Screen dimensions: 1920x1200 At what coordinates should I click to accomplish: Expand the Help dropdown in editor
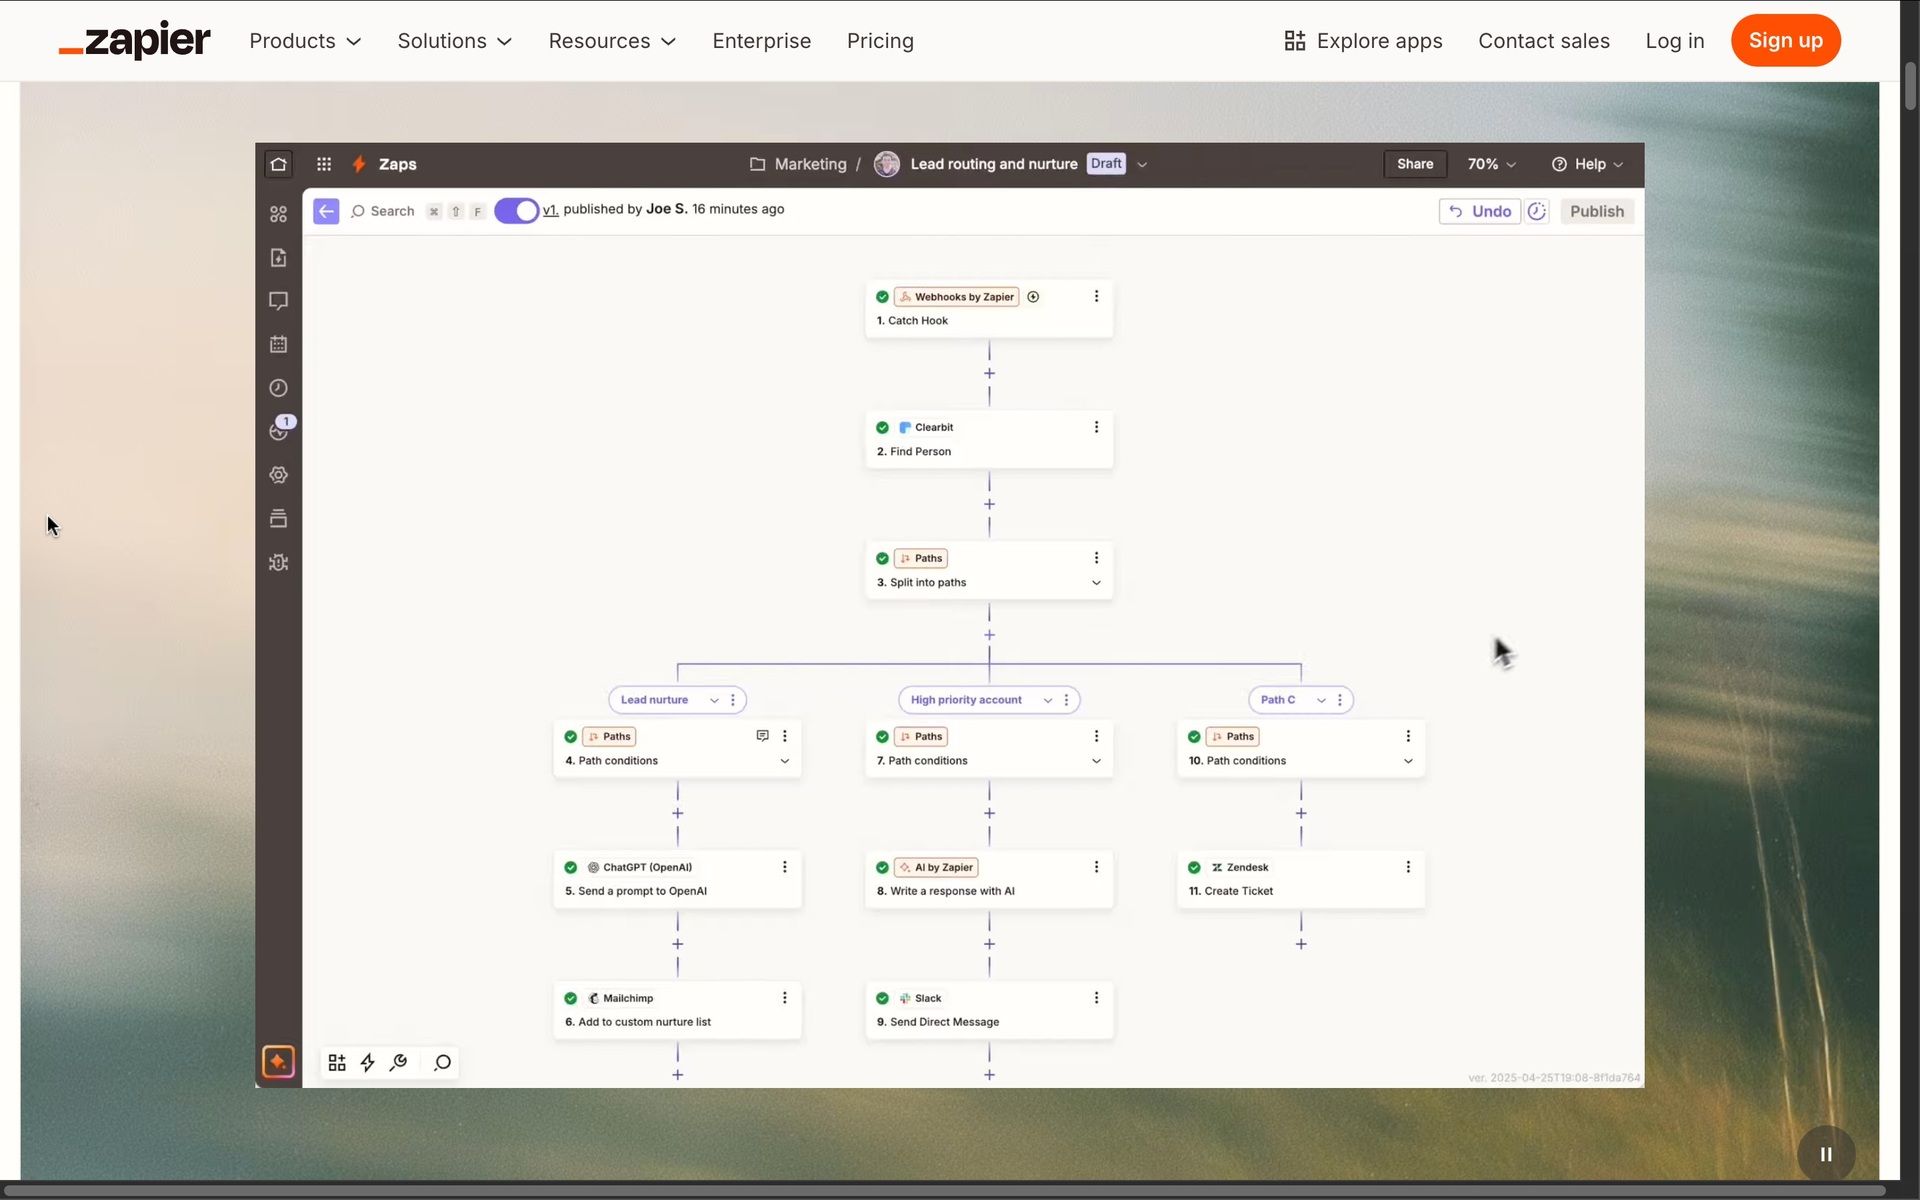[1587, 164]
